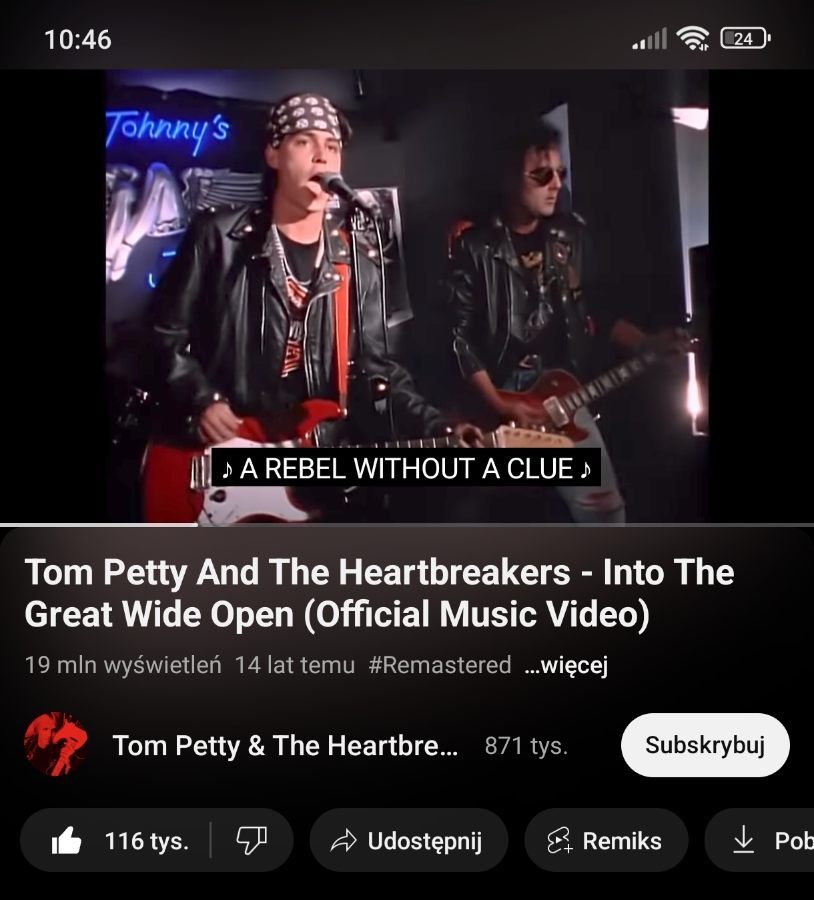This screenshot has height=900, width=814.
Task: Tap the Wi-Fi status icon
Action: point(693,39)
